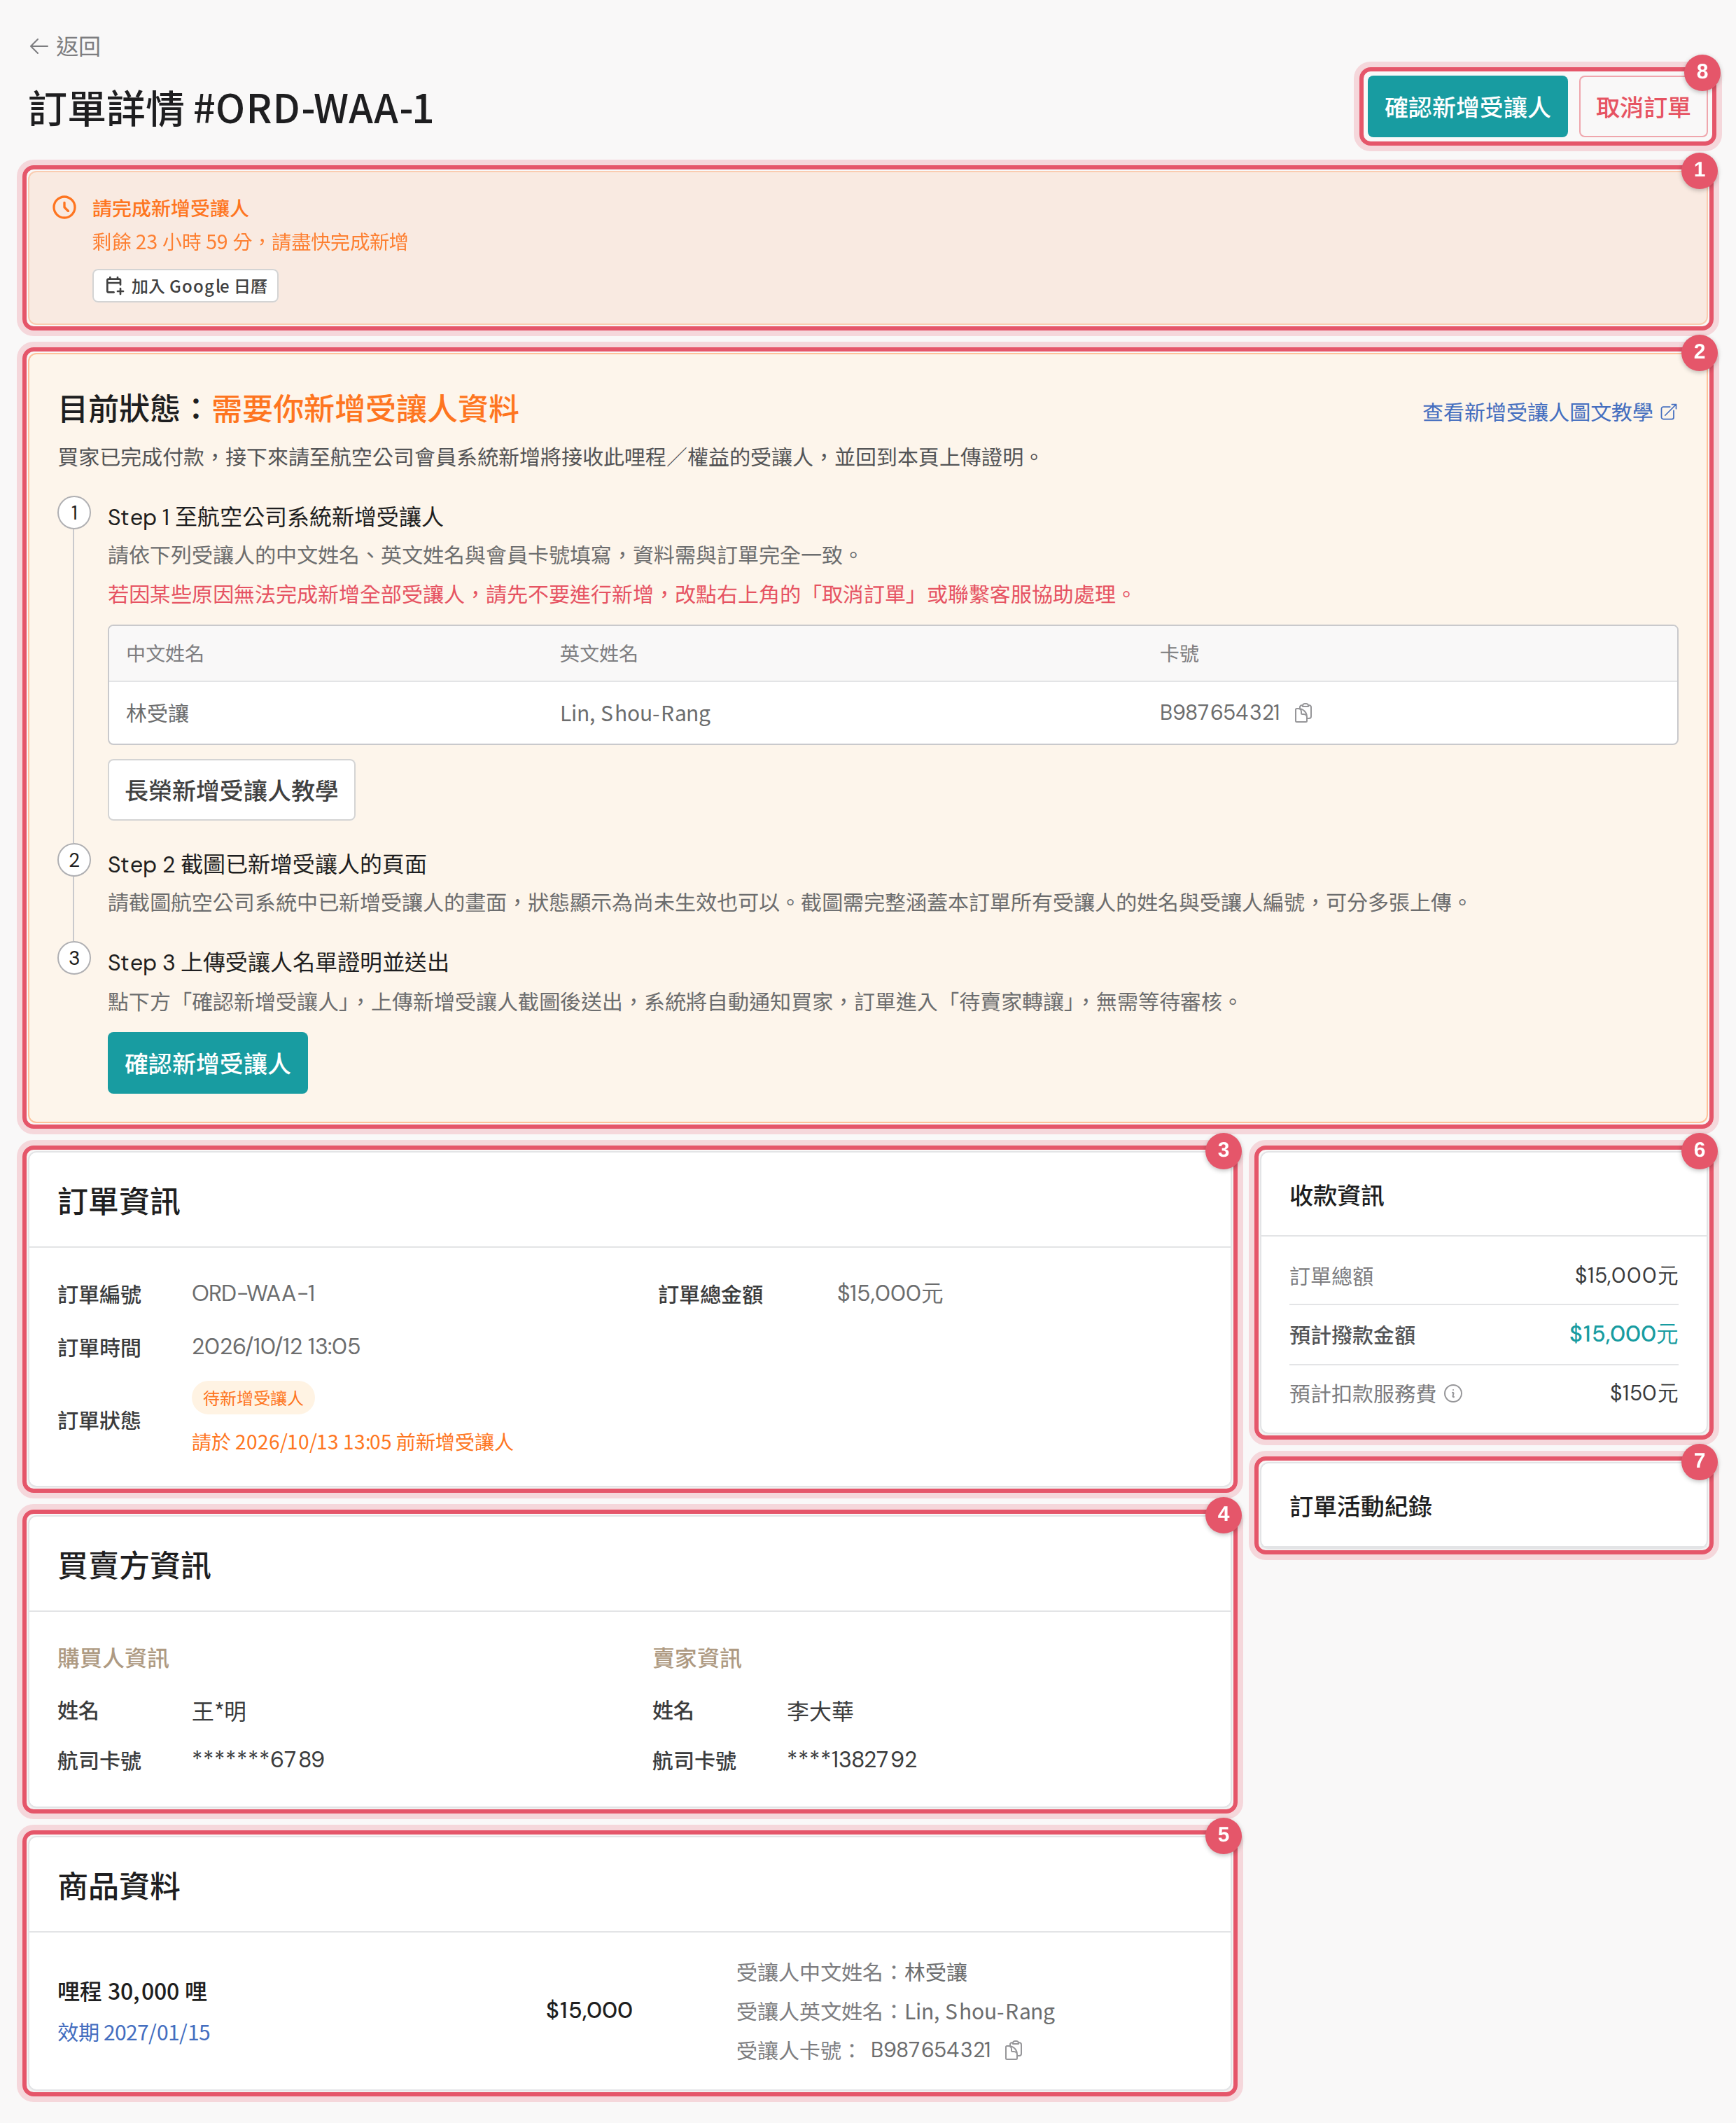Click the order time 2026/10/12 13:05
The height and width of the screenshot is (2123, 1736).
(x=276, y=1346)
